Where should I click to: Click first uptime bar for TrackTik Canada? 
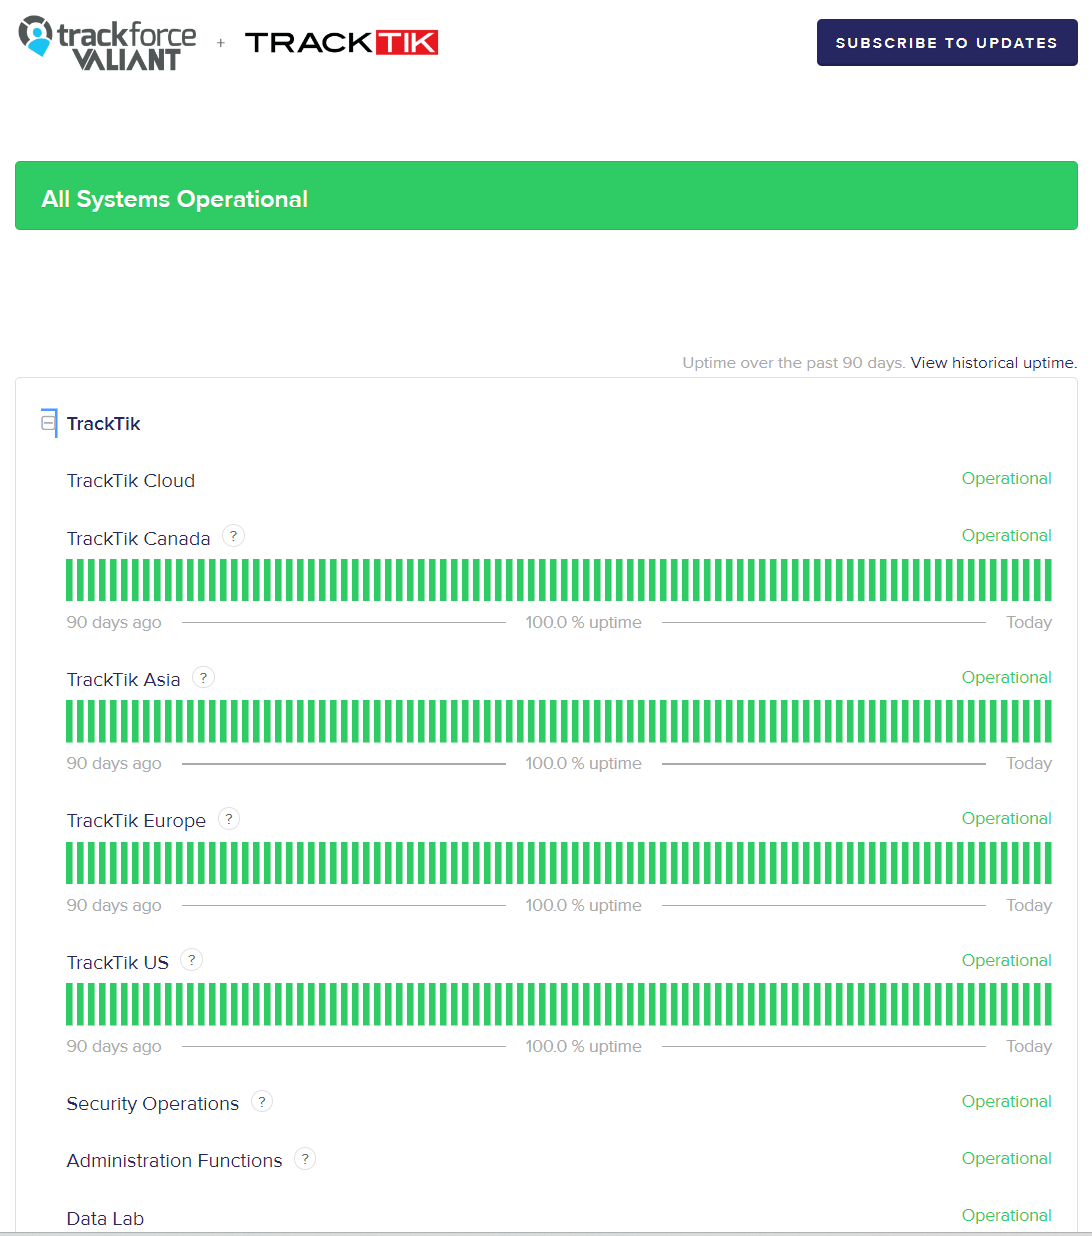[71, 580]
